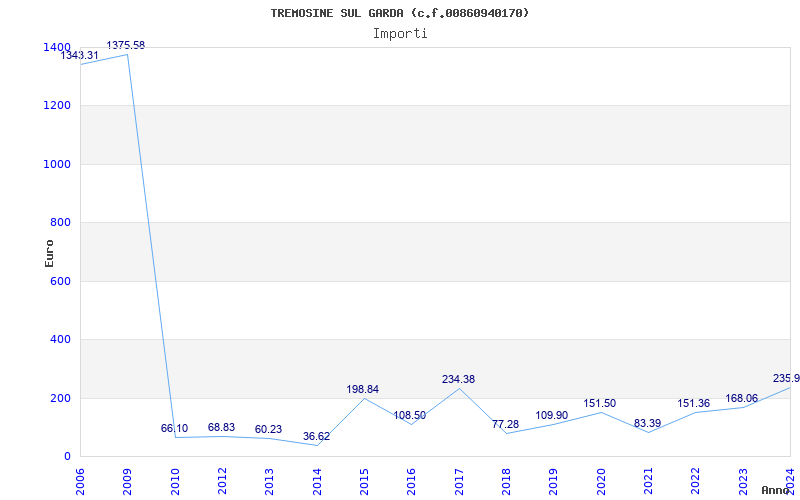Select data label 60.23

pos(268,430)
